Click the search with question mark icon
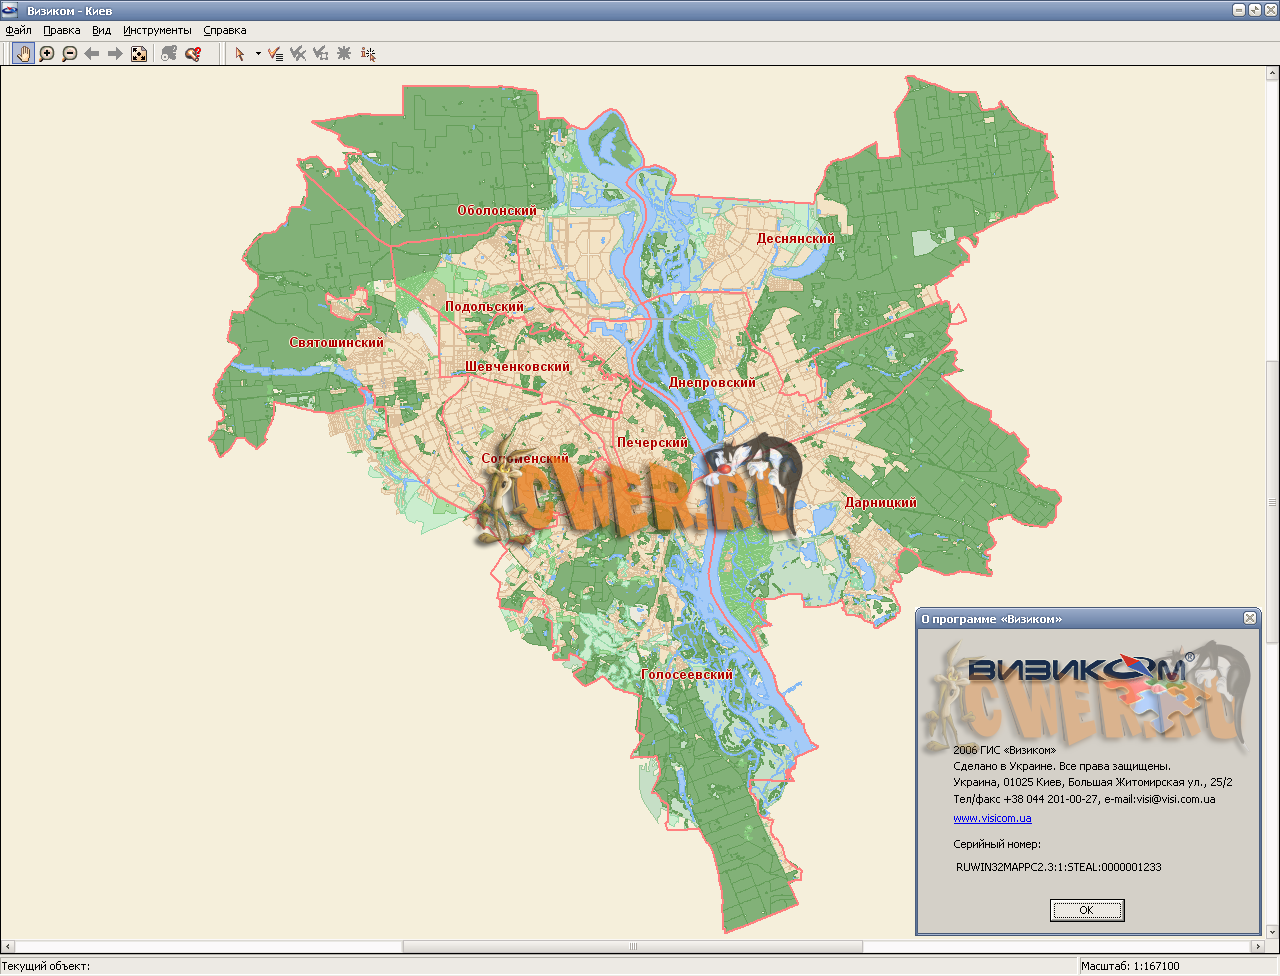The width and height of the screenshot is (1280, 976). (193, 54)
